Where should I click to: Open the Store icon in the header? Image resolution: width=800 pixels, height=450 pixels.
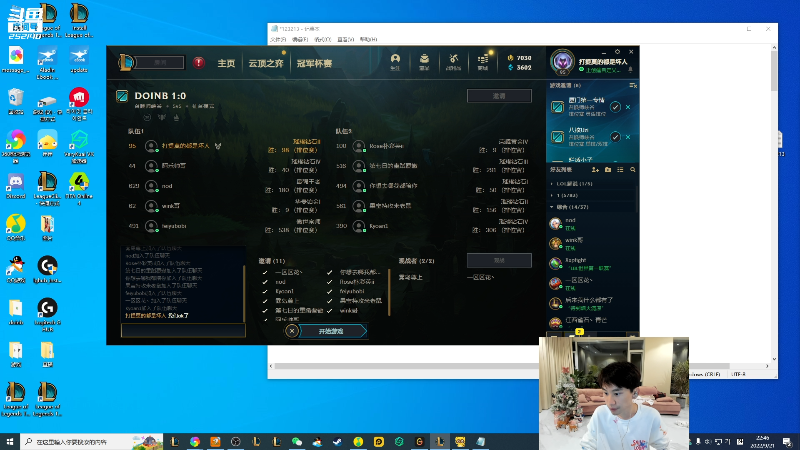point(483,62)
